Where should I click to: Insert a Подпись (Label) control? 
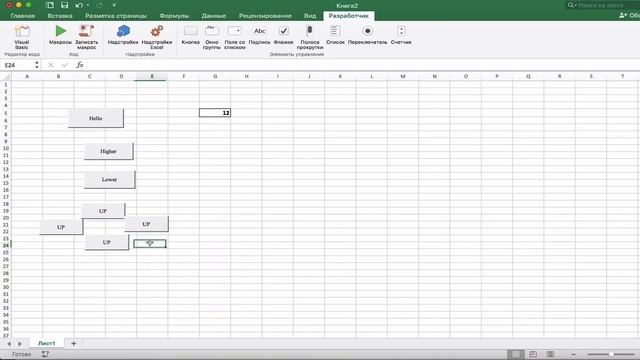pyautogui.click(x=260, y=35)
